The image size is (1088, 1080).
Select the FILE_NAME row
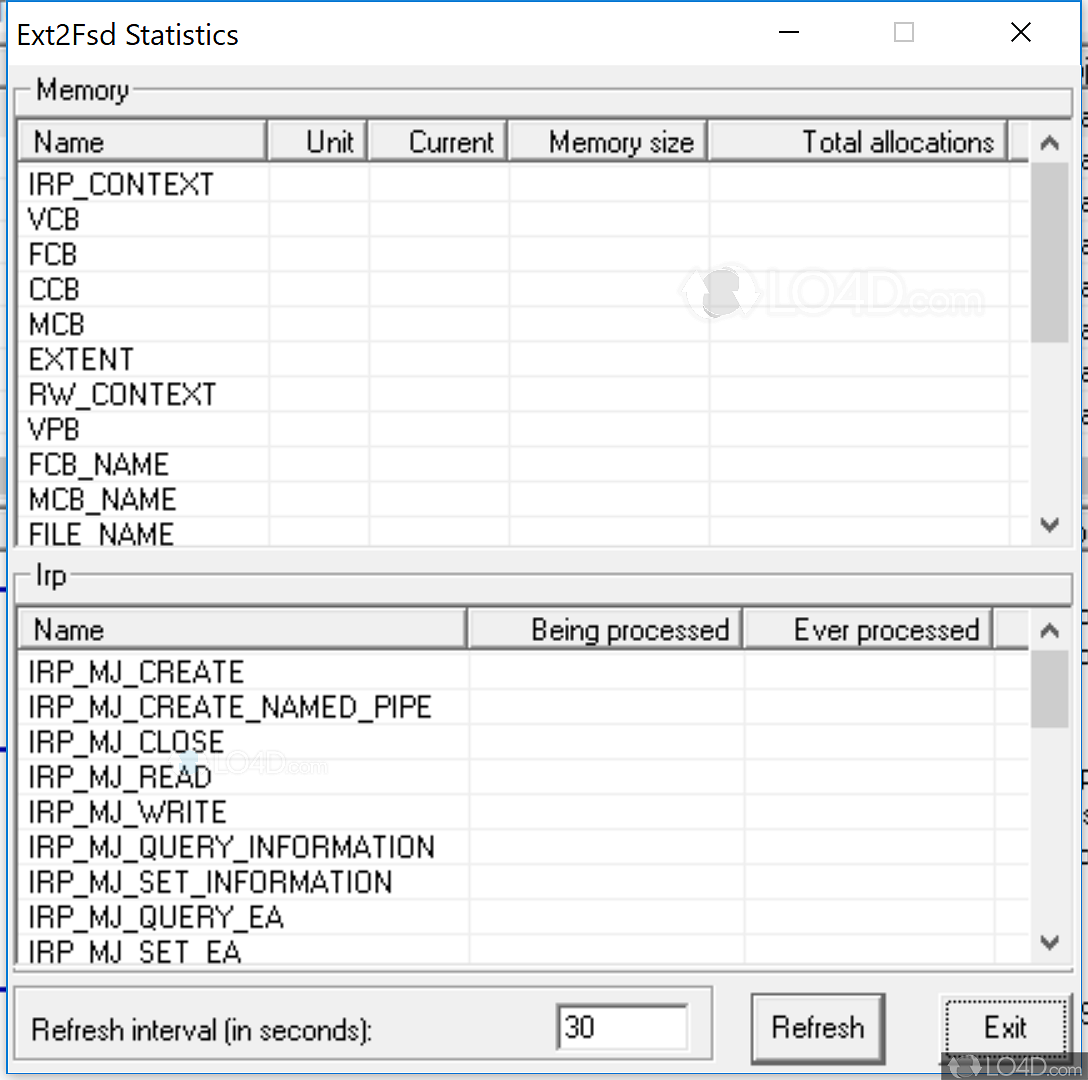[x=524, y=533]
